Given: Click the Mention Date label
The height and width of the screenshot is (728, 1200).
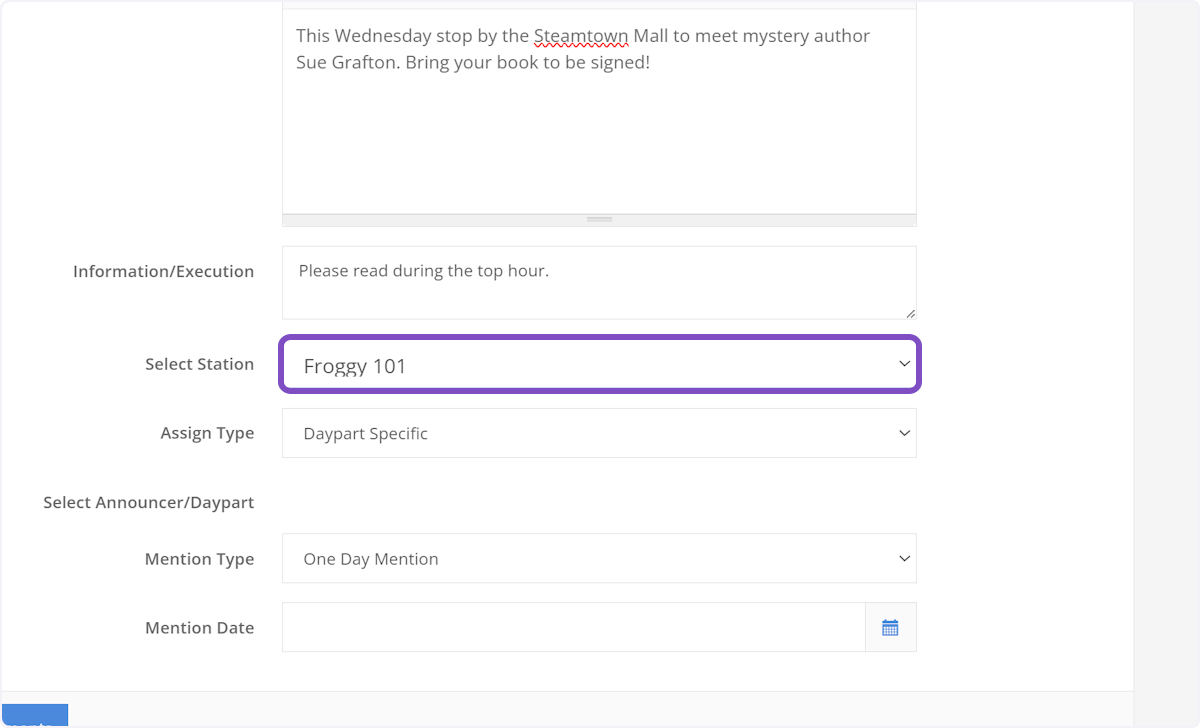Looking at the screenshot, I should click(x=199, y=628).
